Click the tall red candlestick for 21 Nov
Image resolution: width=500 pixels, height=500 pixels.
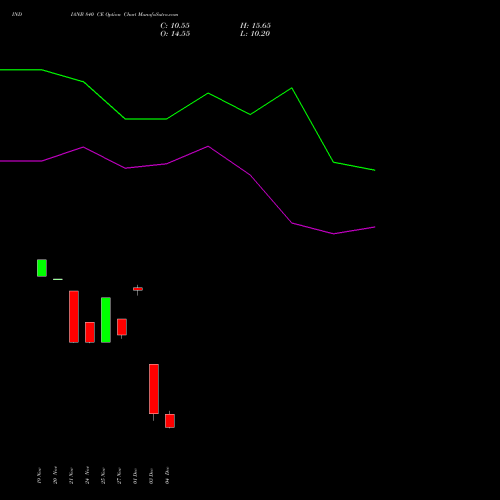tap(74, 317)
